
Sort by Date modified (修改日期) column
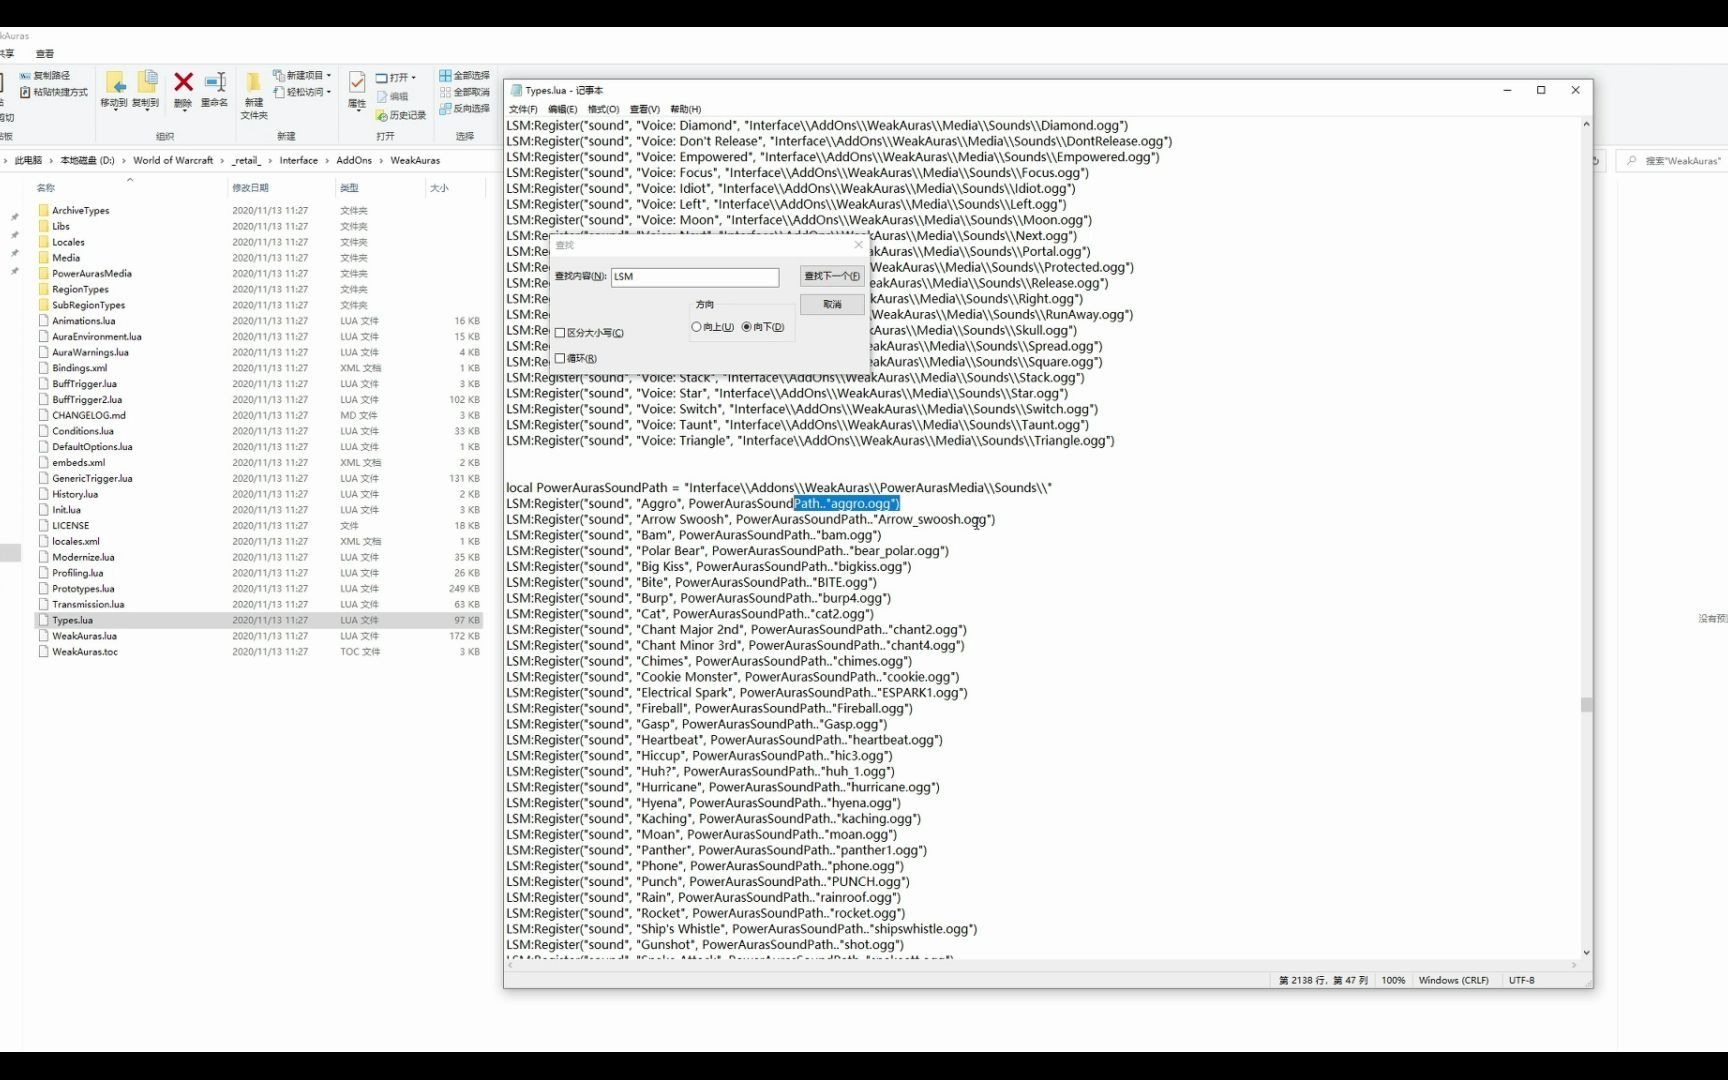250,188
